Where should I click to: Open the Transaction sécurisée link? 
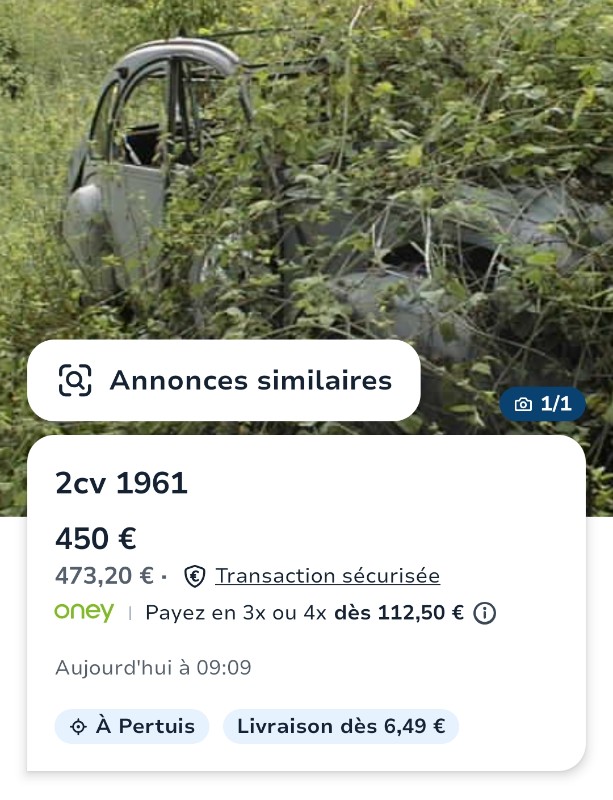[x=327, y=576]
